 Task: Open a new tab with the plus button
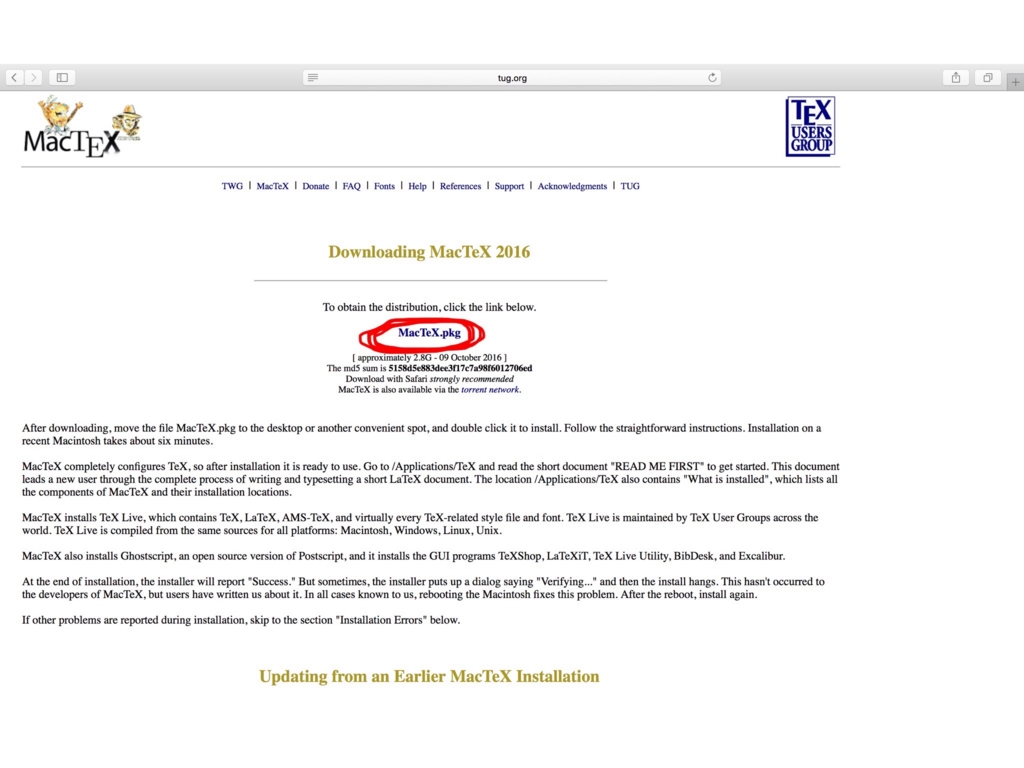pyautogui.click(x=1015, y=82)
